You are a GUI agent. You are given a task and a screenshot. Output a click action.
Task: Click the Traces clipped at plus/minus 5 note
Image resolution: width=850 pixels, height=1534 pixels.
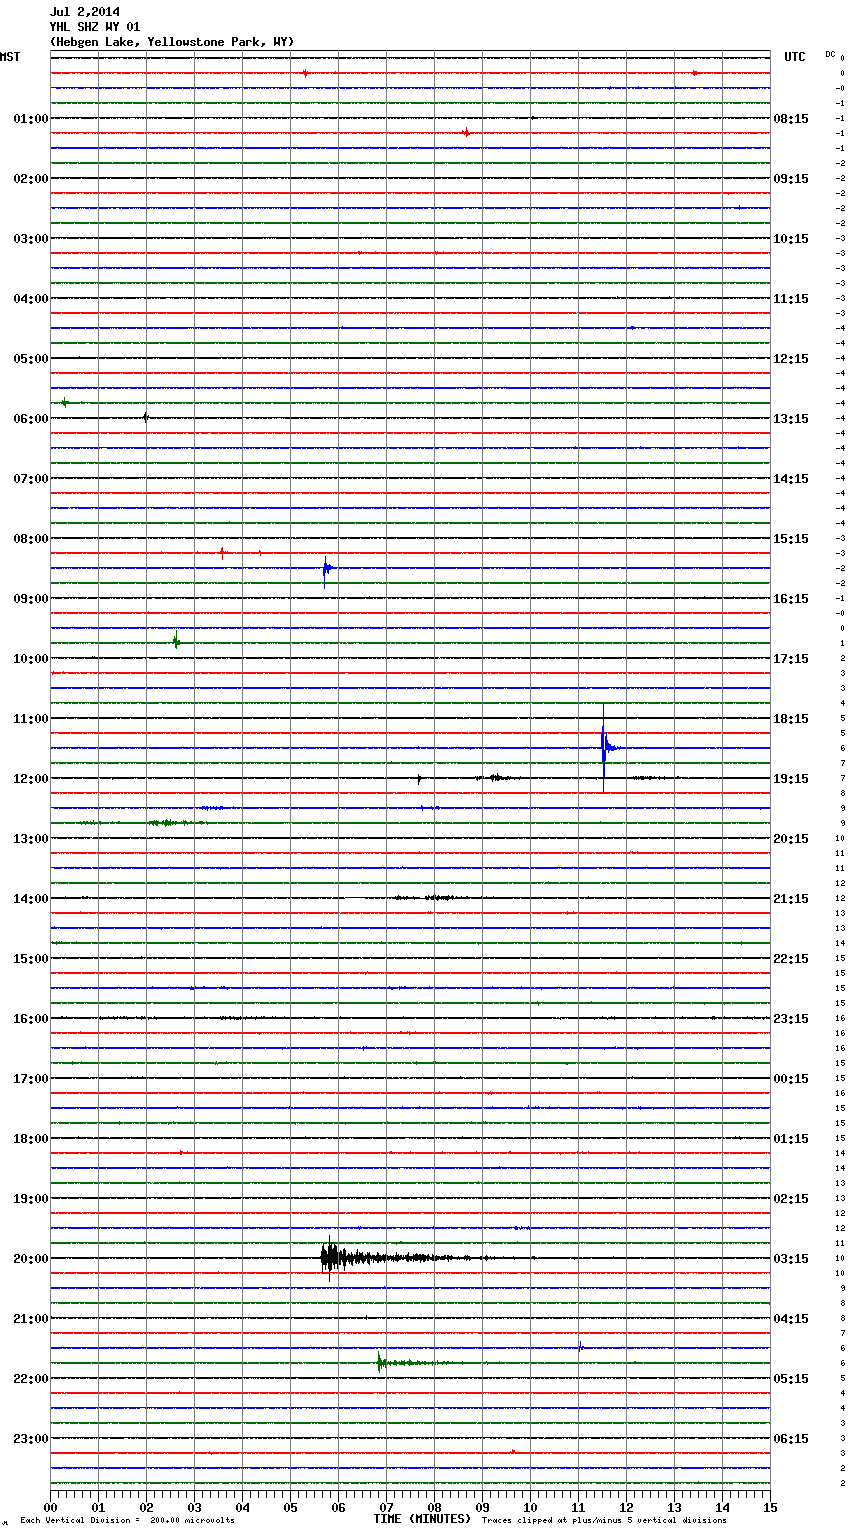[604, 1520]
